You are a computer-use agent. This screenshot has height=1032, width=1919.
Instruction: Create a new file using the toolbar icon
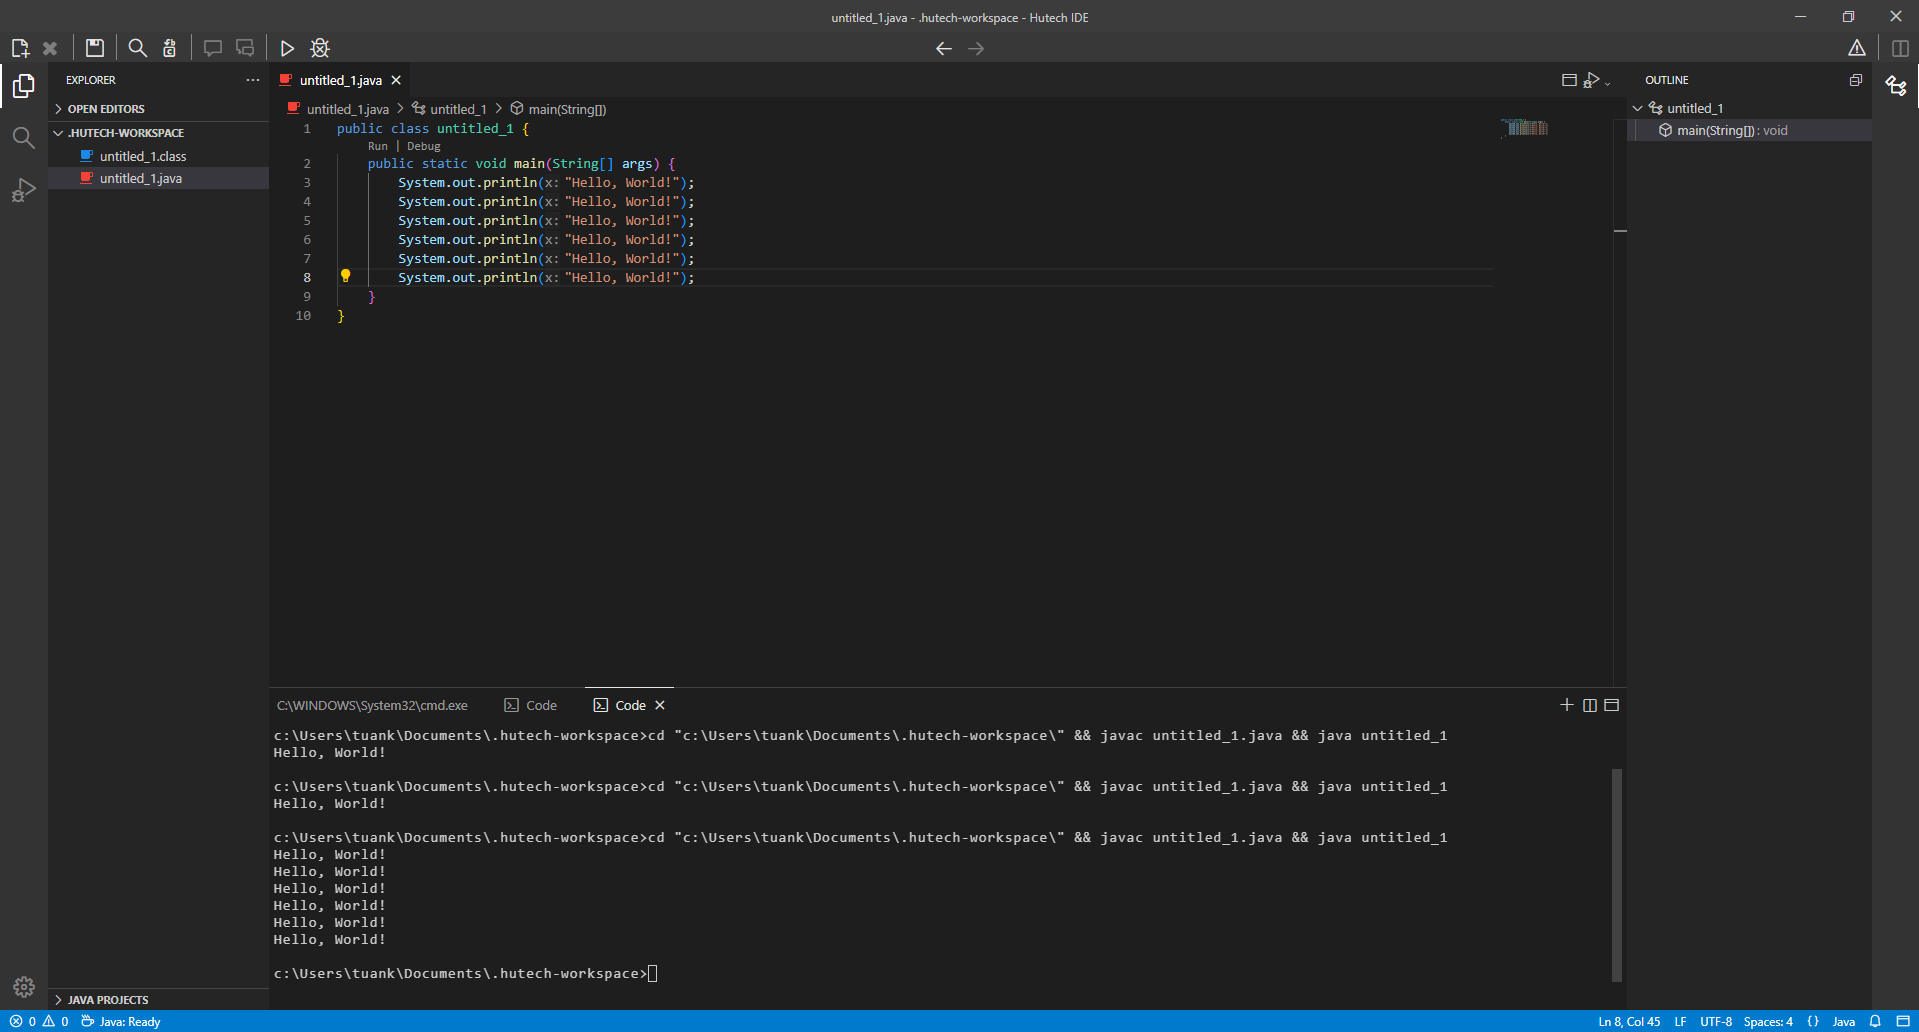[x=20, y=48]
